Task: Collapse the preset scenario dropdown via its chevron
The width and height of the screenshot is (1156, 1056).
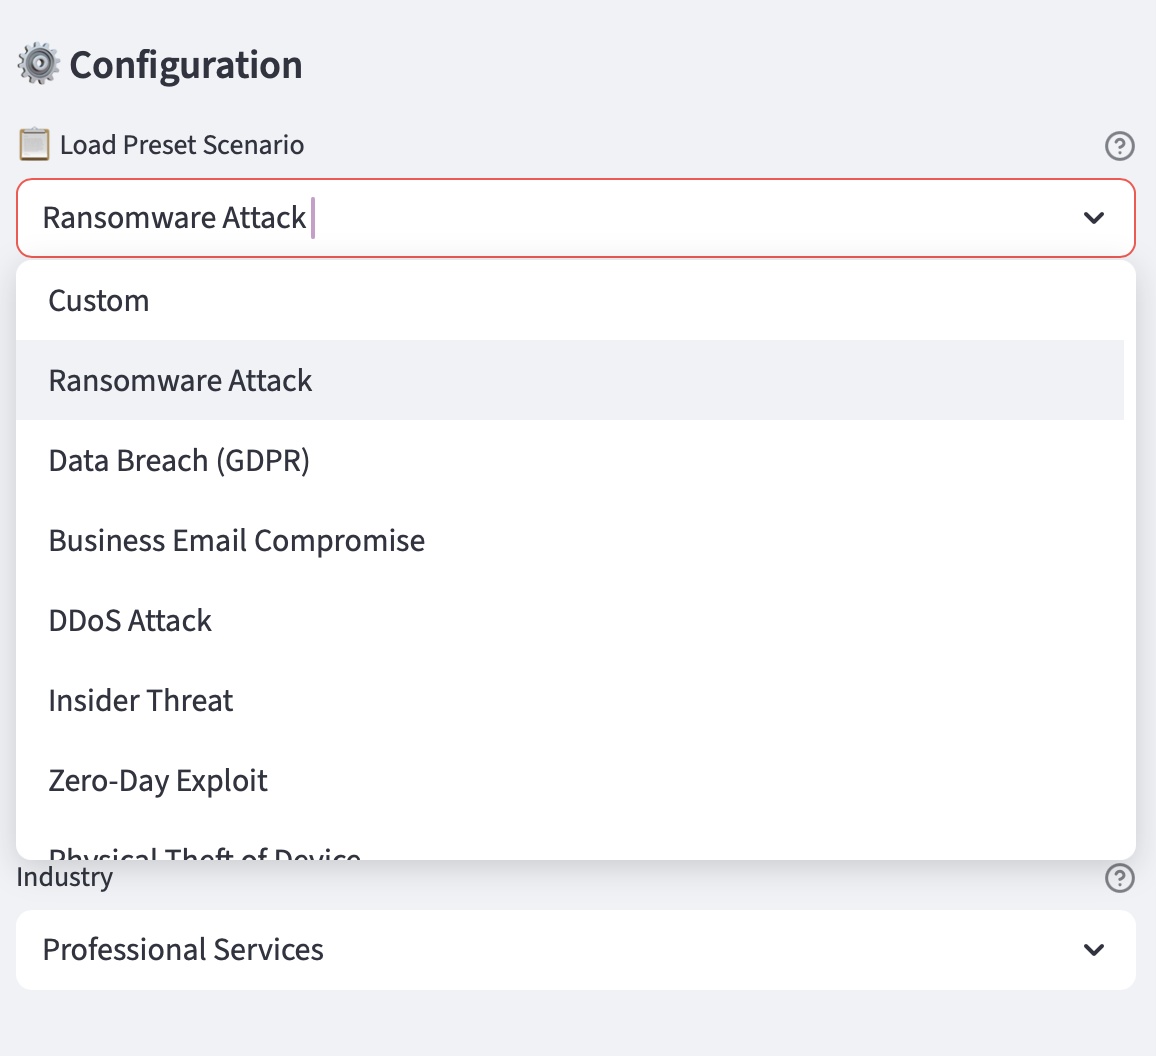Action: (1094, 218)
